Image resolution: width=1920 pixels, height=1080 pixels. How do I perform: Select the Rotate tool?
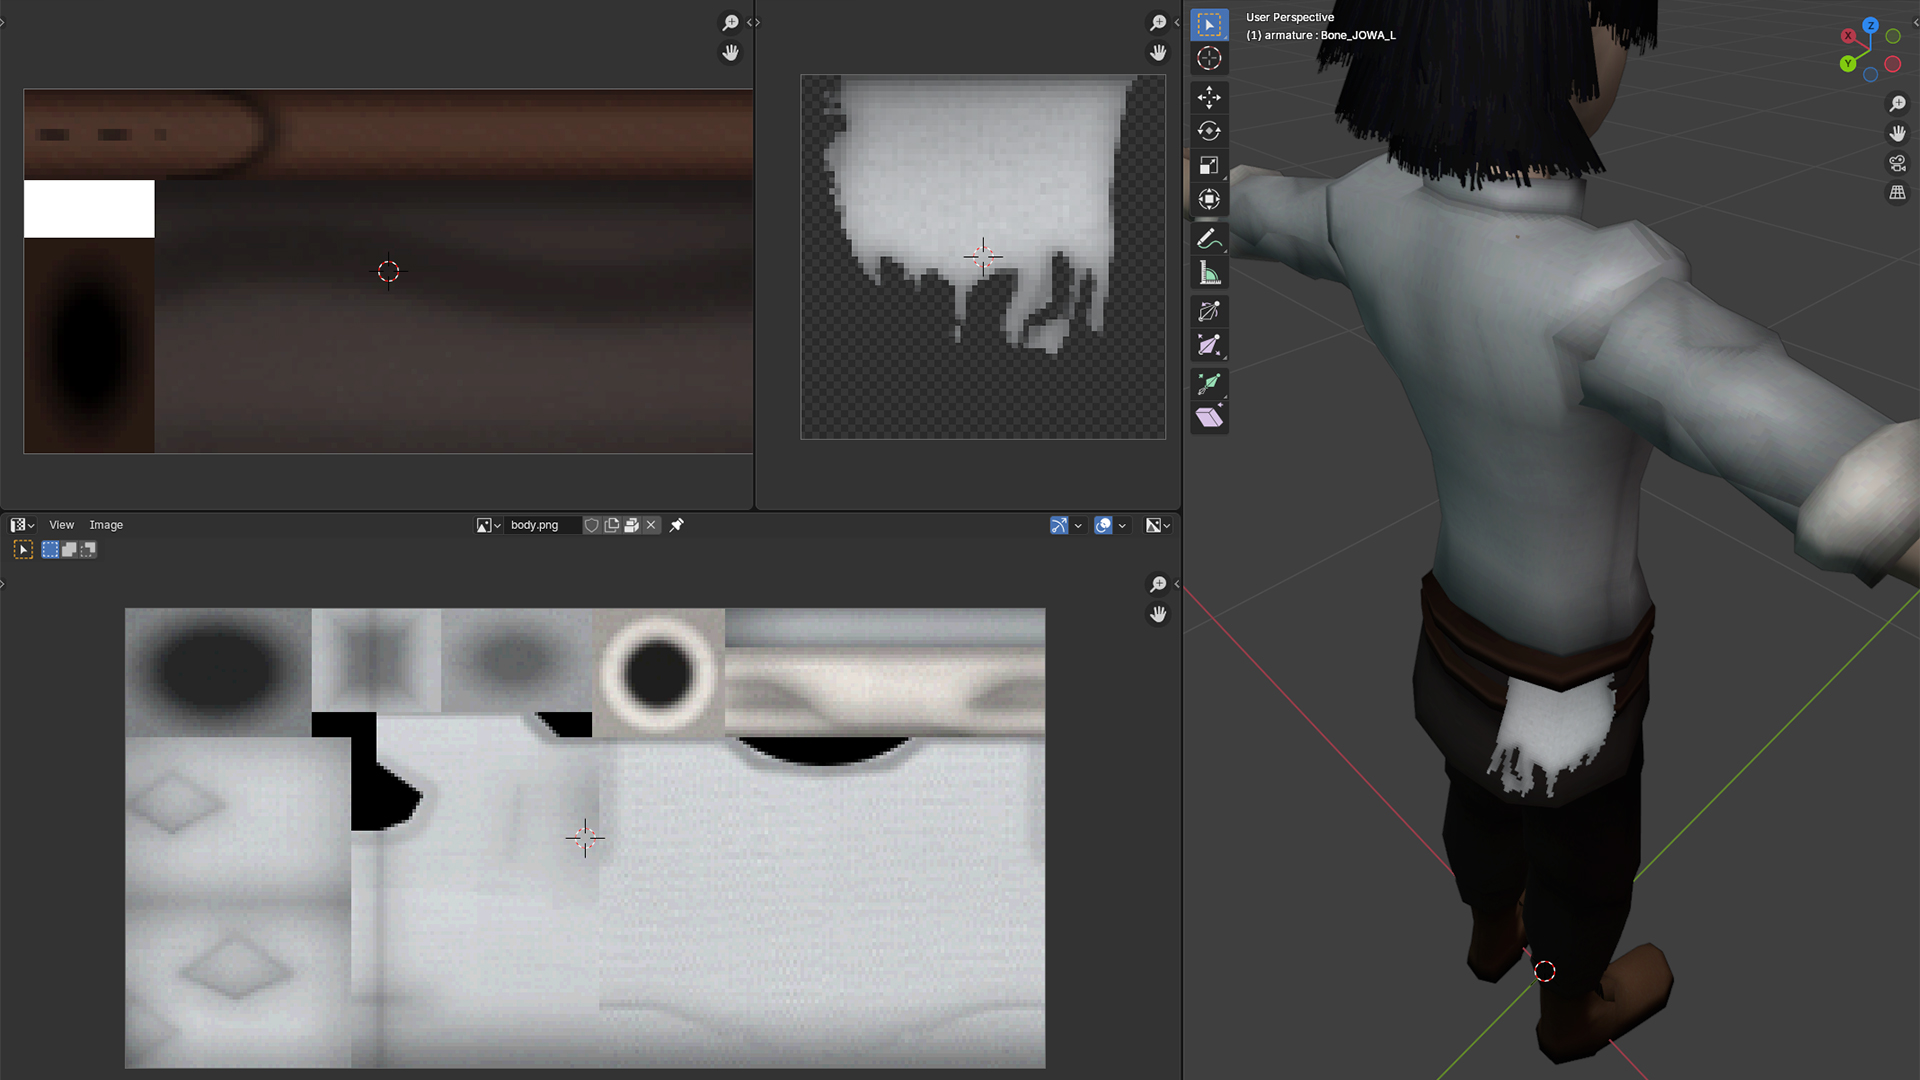[1209, 131]
